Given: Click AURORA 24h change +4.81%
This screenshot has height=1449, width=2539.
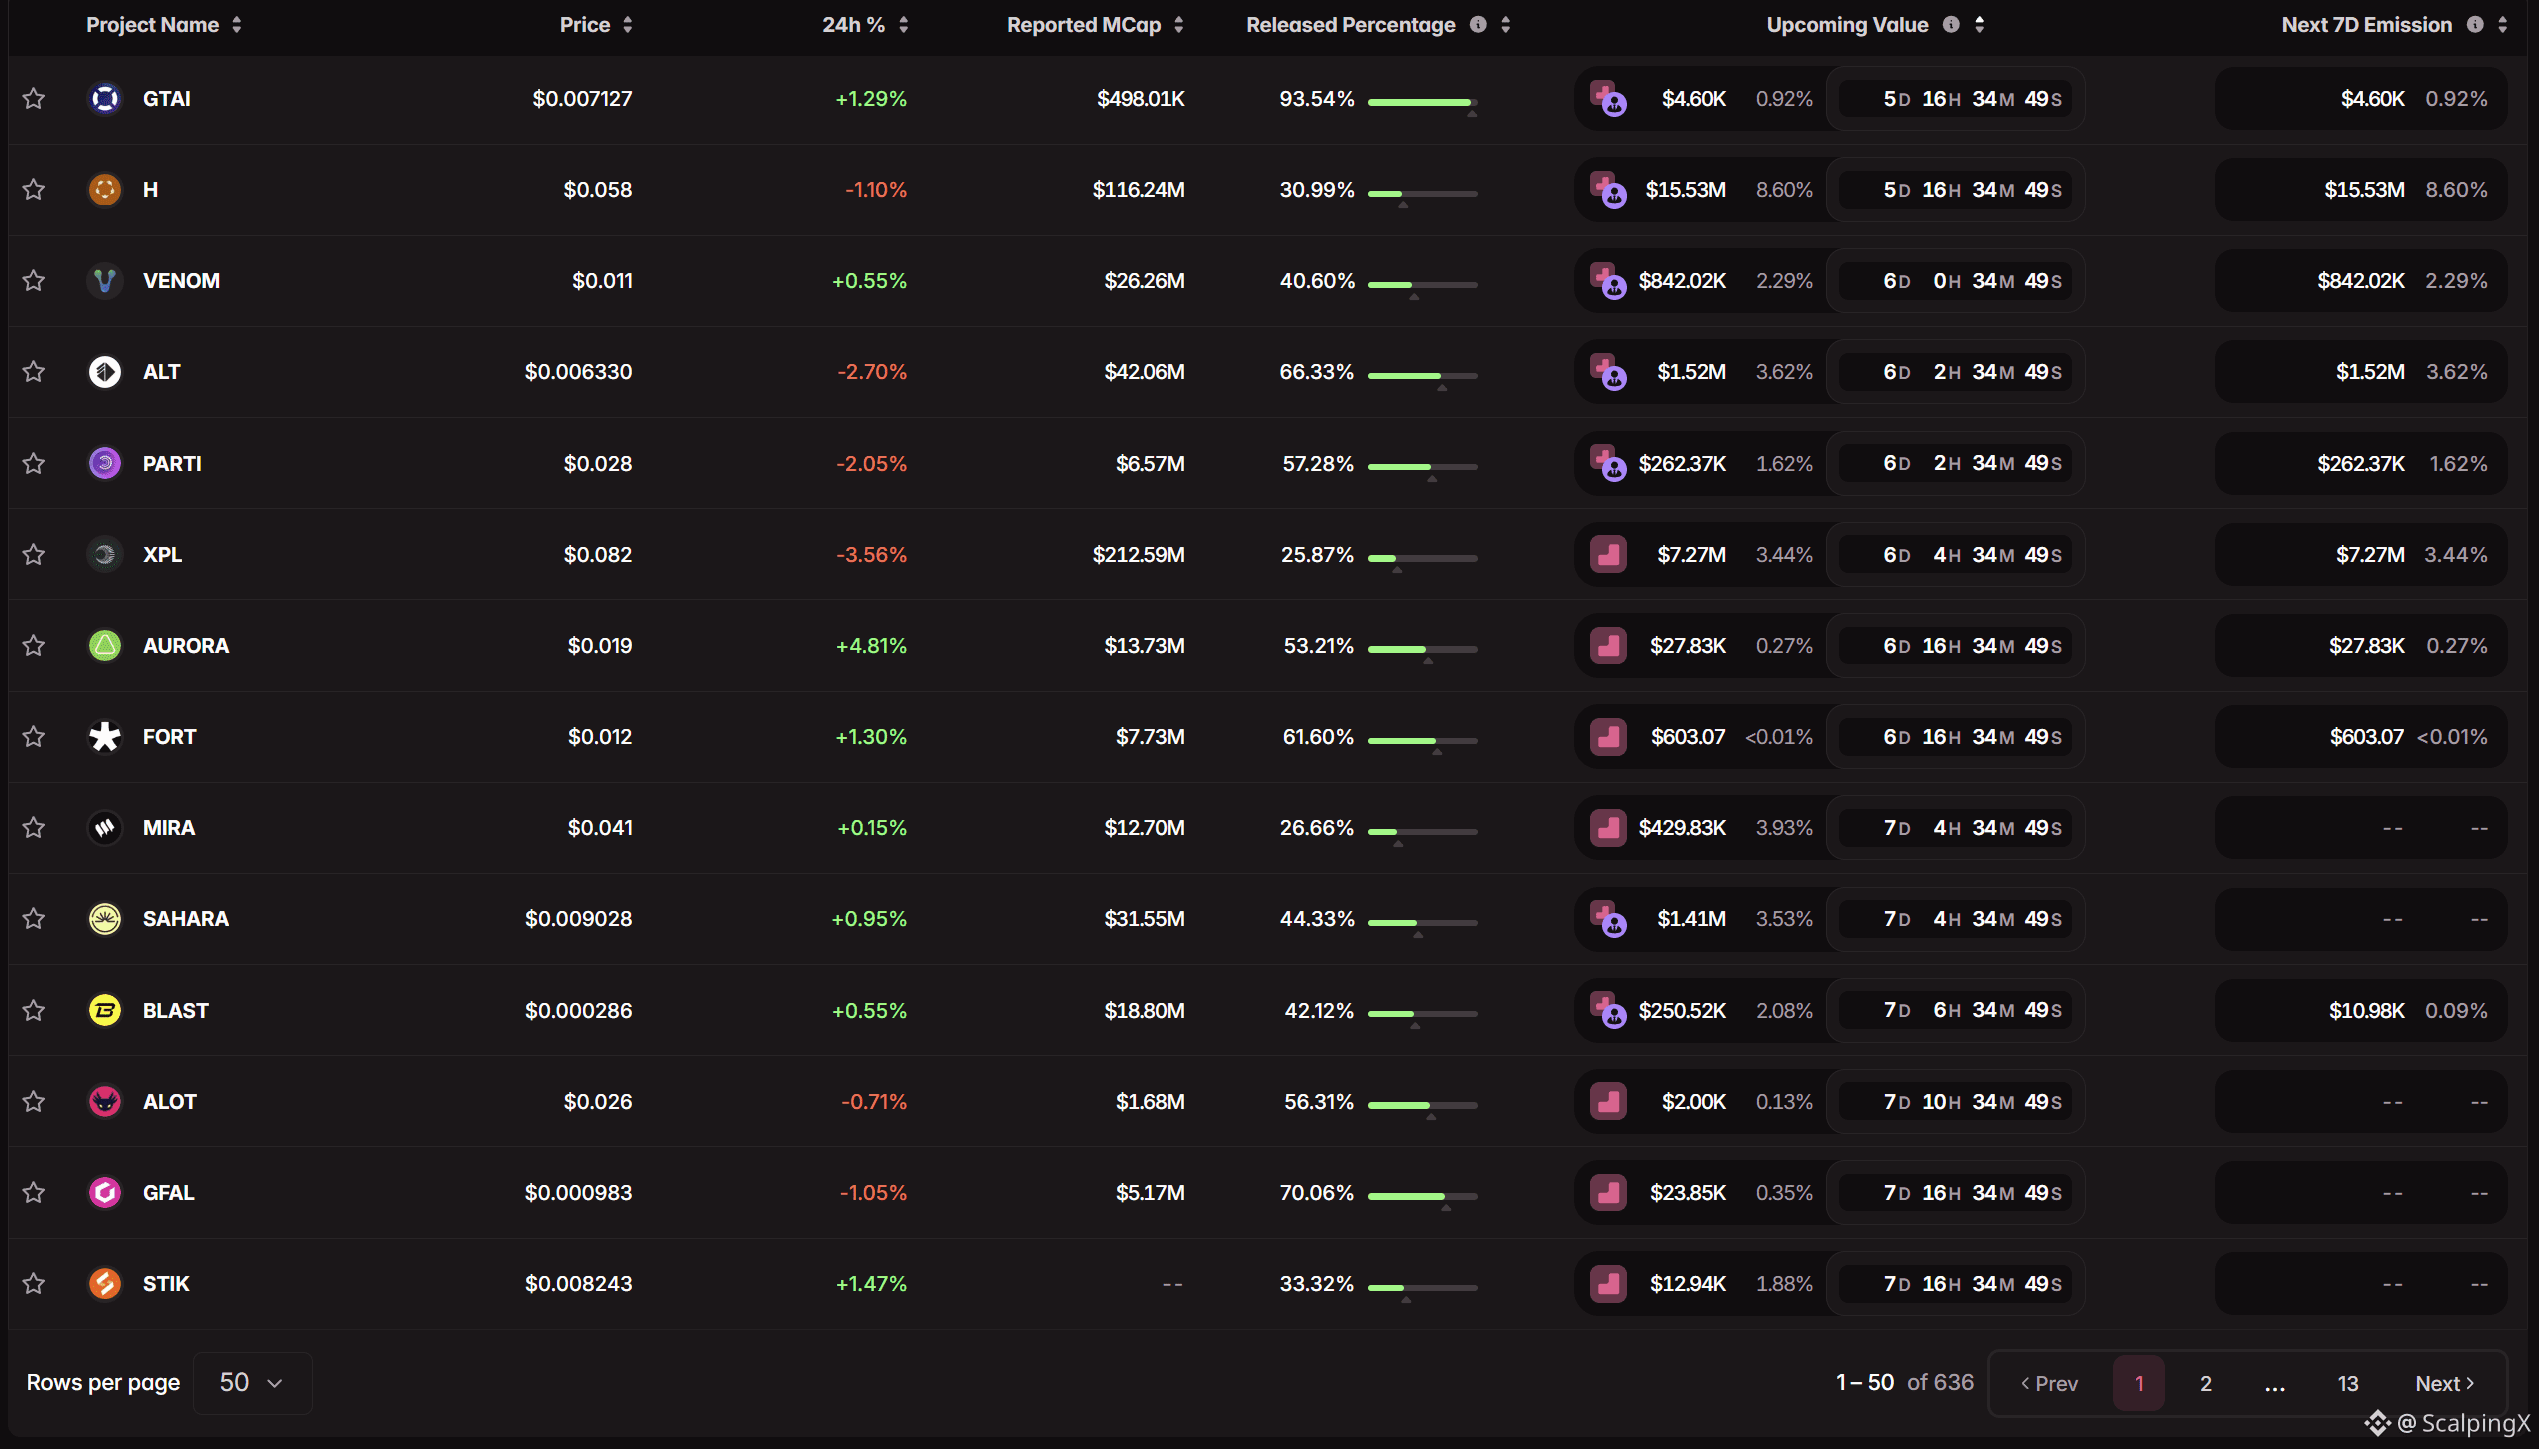Looking at the screenshot, I should pos(871,645).
